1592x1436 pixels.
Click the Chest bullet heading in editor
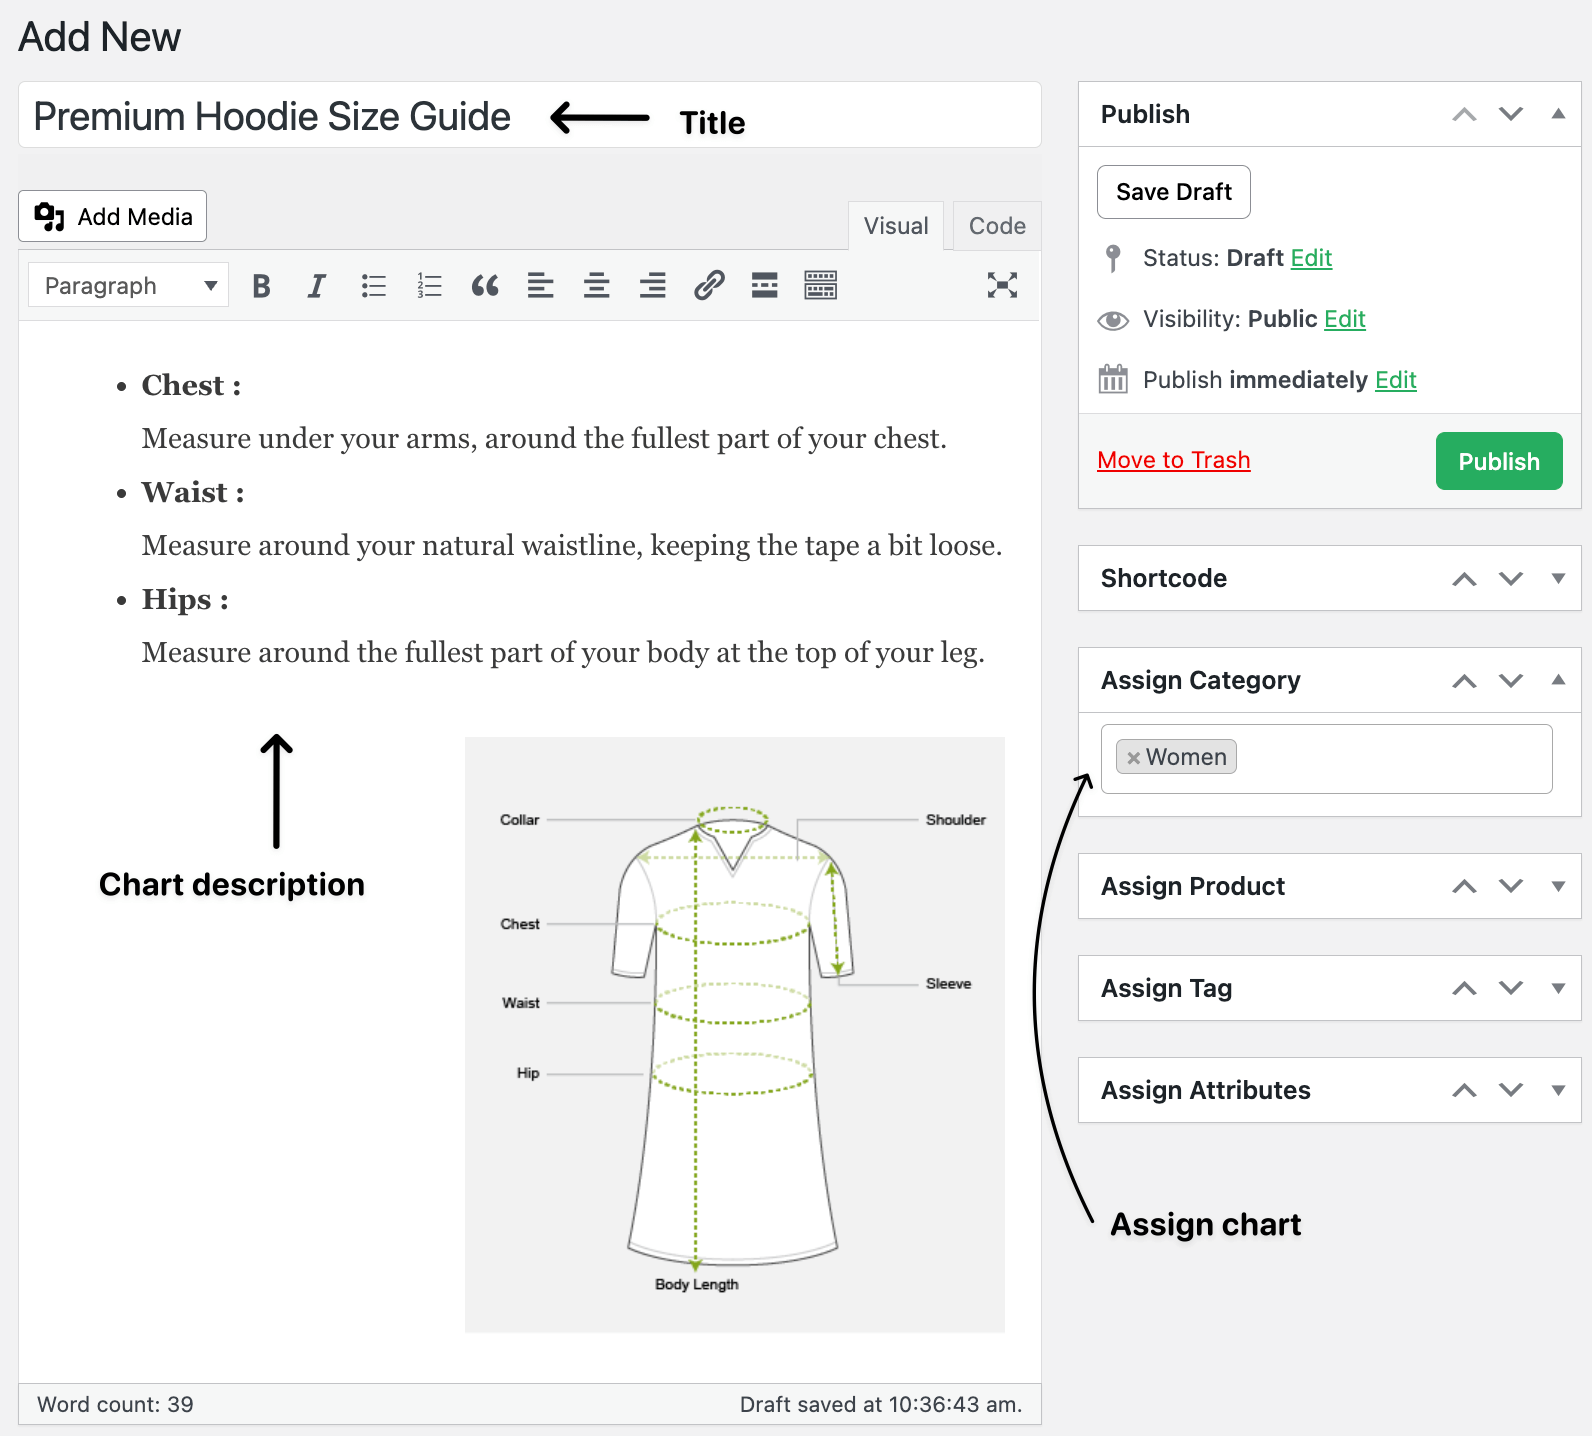tap(191, 385)
